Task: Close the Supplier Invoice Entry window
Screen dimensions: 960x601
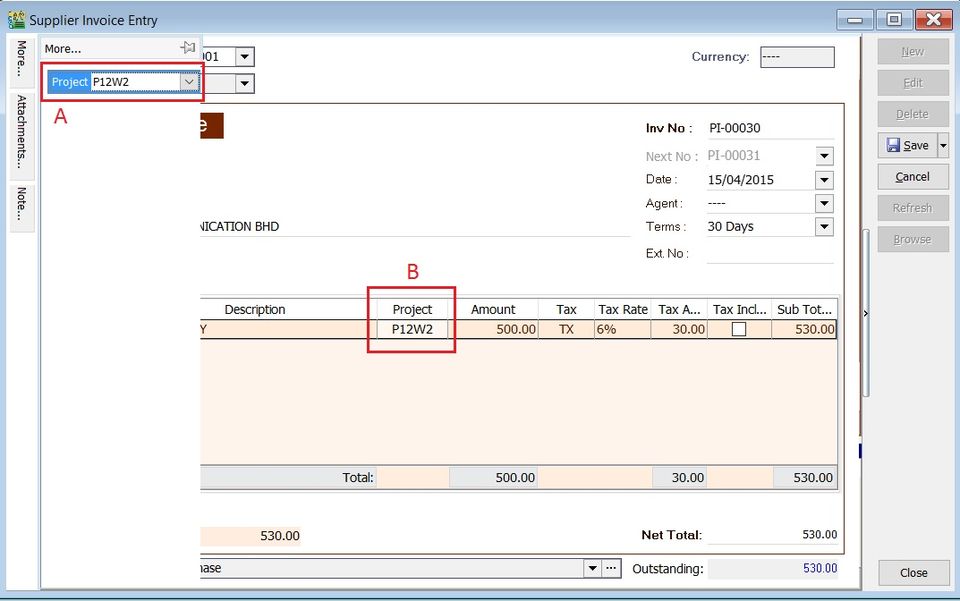Action: tap(912, 573)
